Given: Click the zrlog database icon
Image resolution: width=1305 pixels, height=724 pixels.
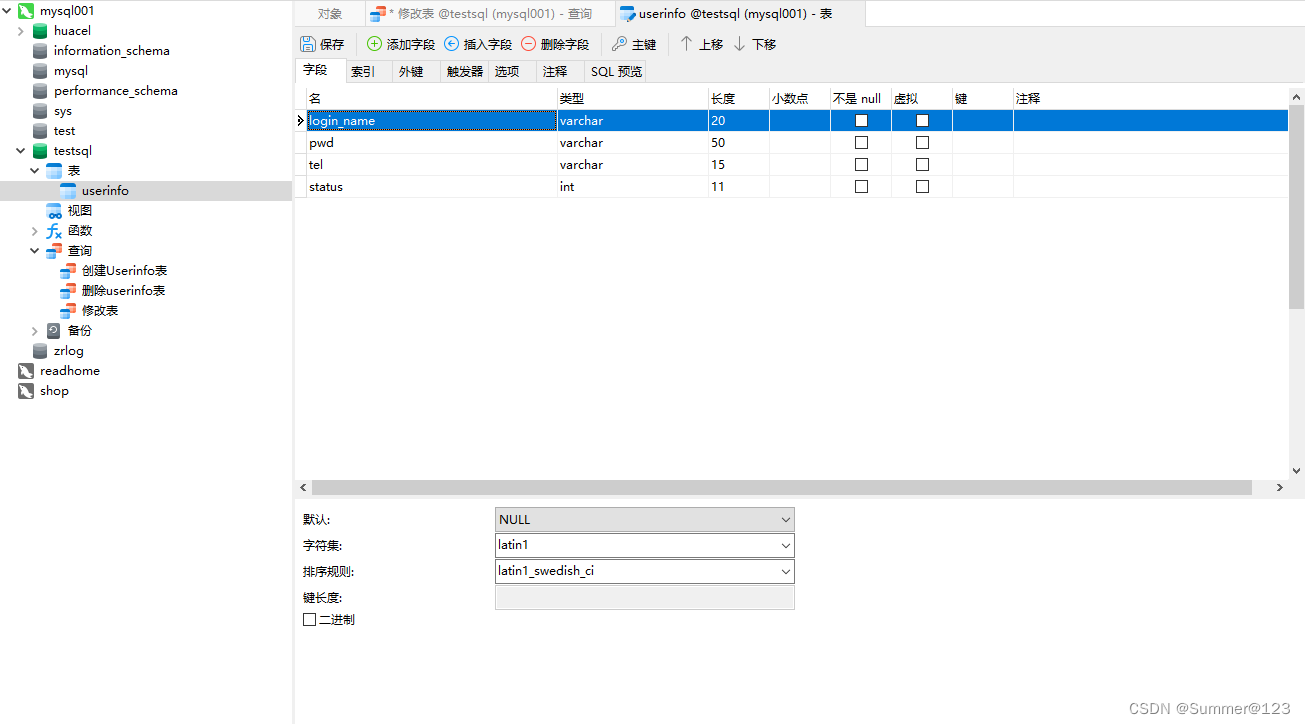Looking at the screenshot, I should tap(40, 351).
